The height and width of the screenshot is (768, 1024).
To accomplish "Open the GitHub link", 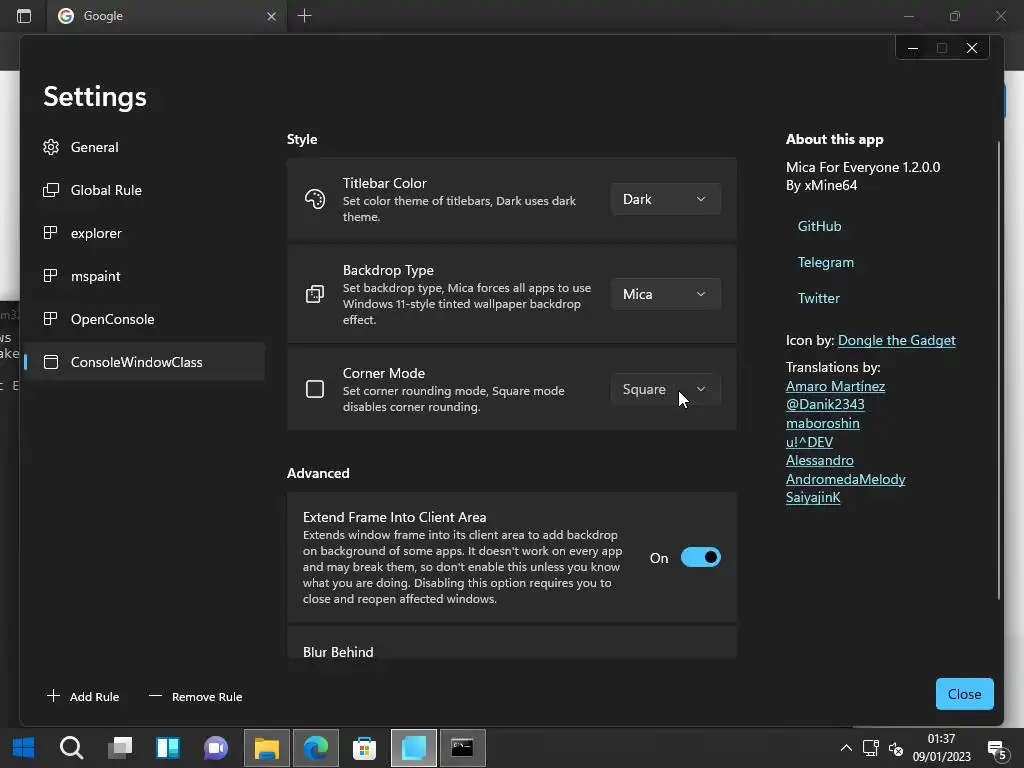I will point(819,226).
